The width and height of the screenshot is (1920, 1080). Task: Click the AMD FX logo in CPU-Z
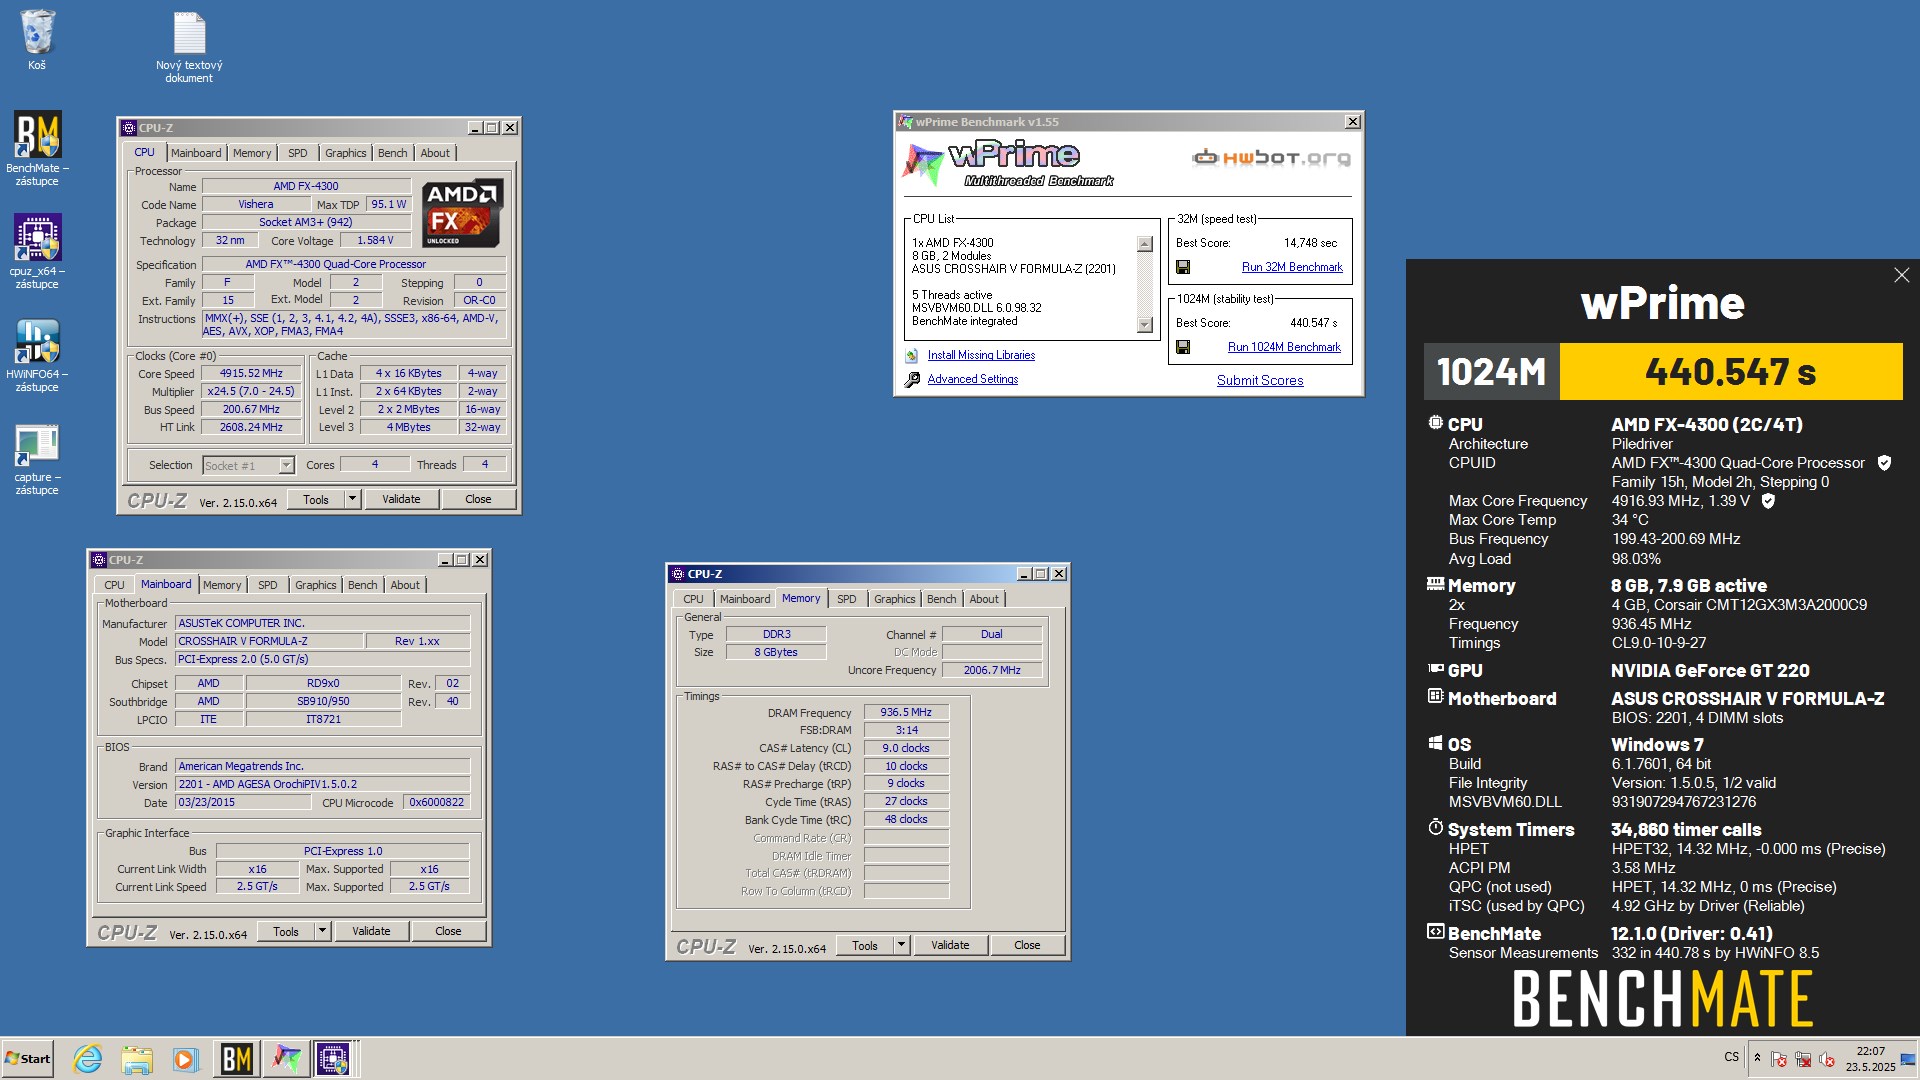pyautogui.click(x=461, y=213)
